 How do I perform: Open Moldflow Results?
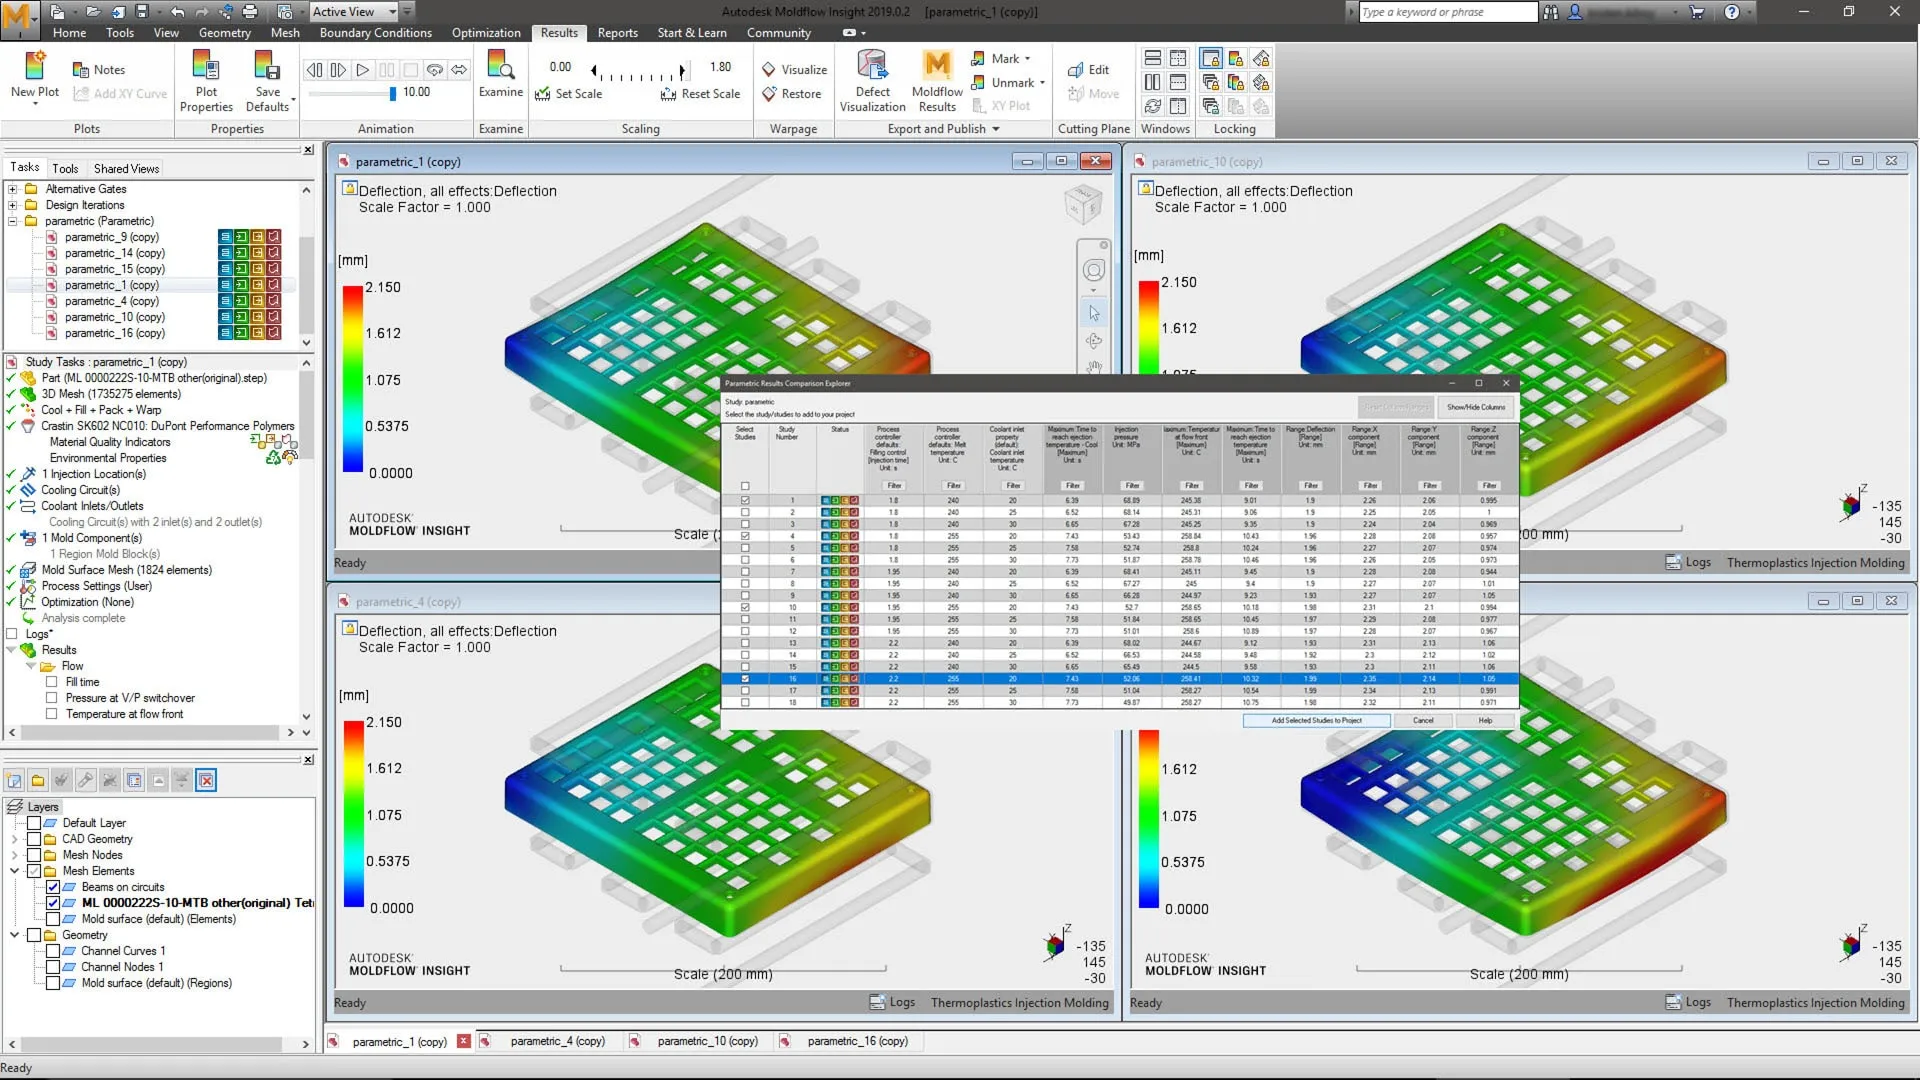[936, 80]
